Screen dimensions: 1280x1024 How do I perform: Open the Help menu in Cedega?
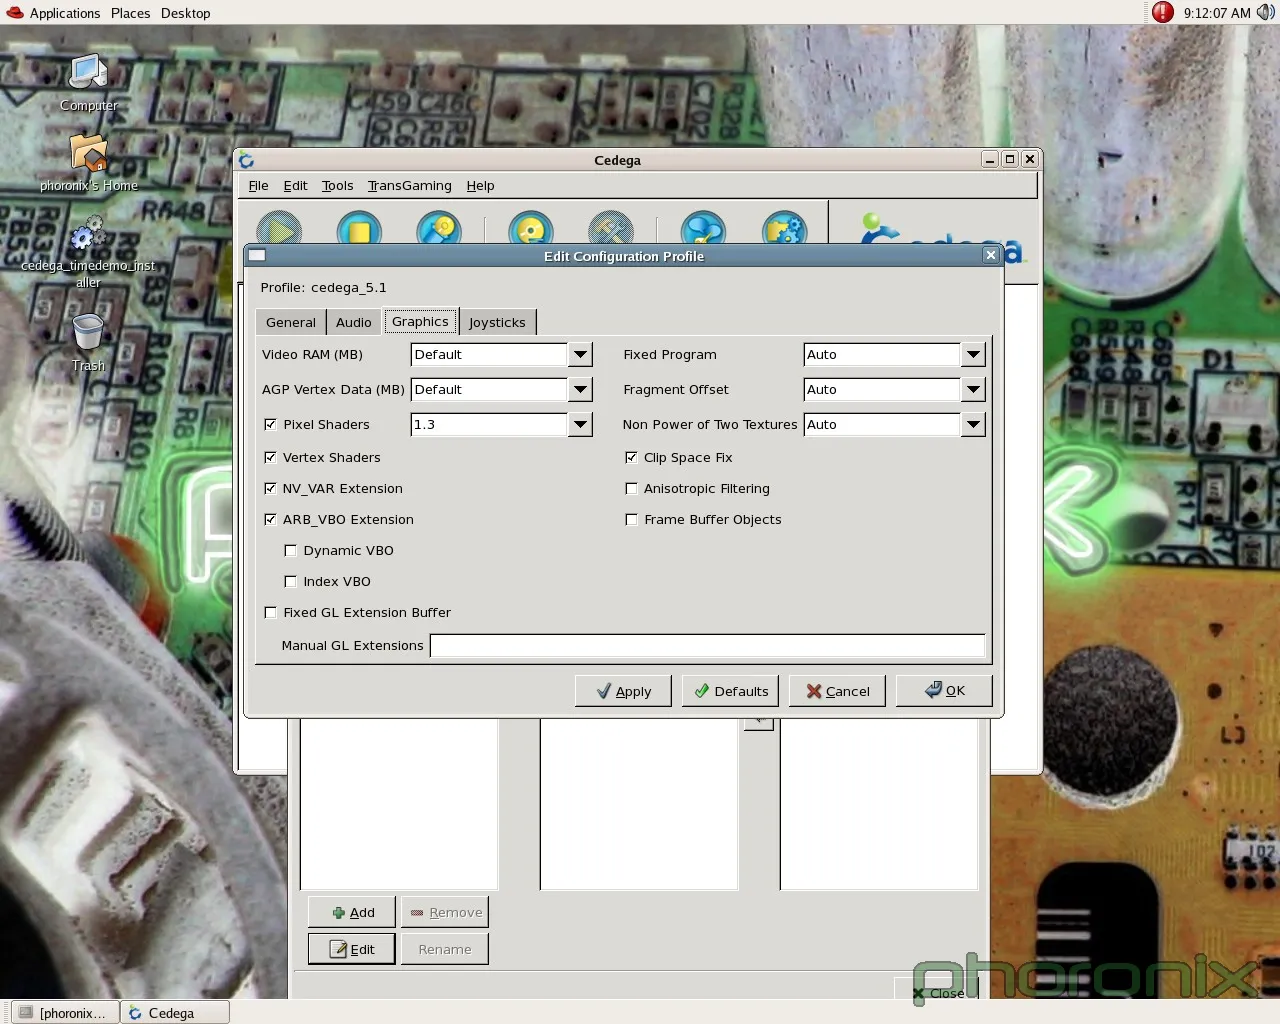pos(480,185)
